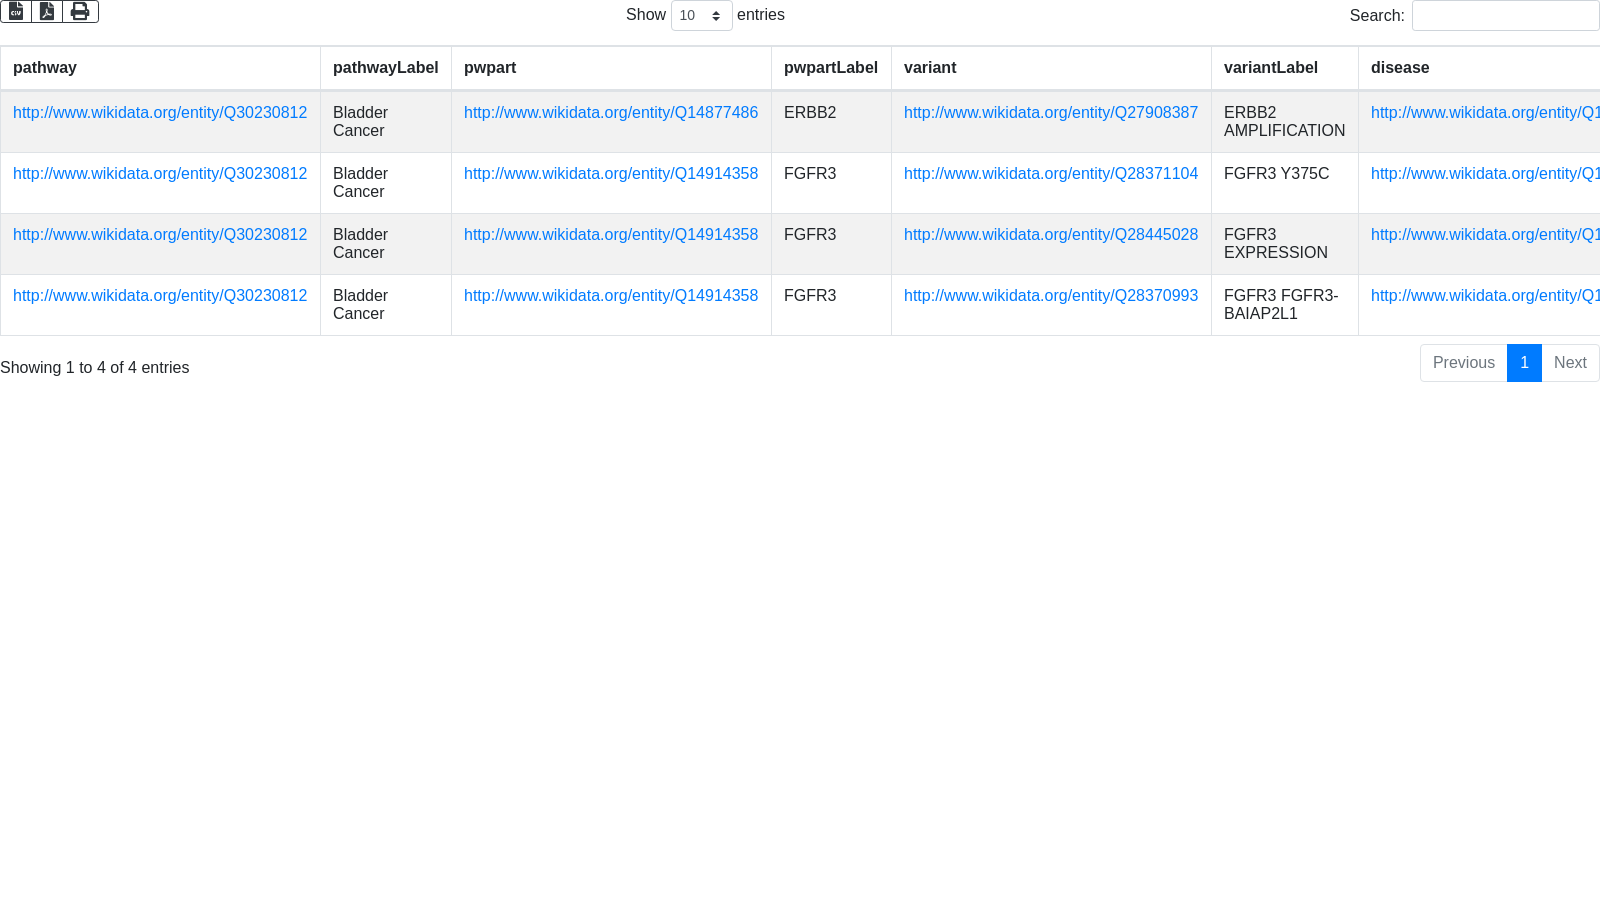Print the table using printer icon
The height and width of the screenshot is (900, 1600).
click(x=80, y=11)
